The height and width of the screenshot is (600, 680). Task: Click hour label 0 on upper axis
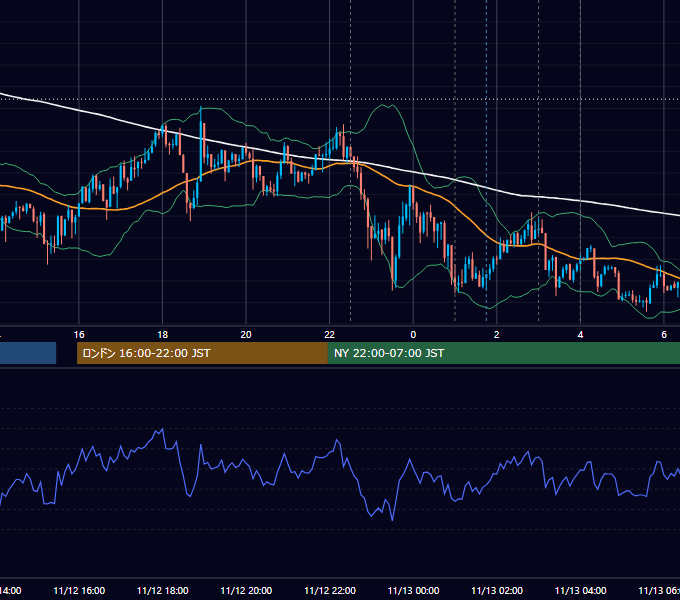[x=413, y=335]
